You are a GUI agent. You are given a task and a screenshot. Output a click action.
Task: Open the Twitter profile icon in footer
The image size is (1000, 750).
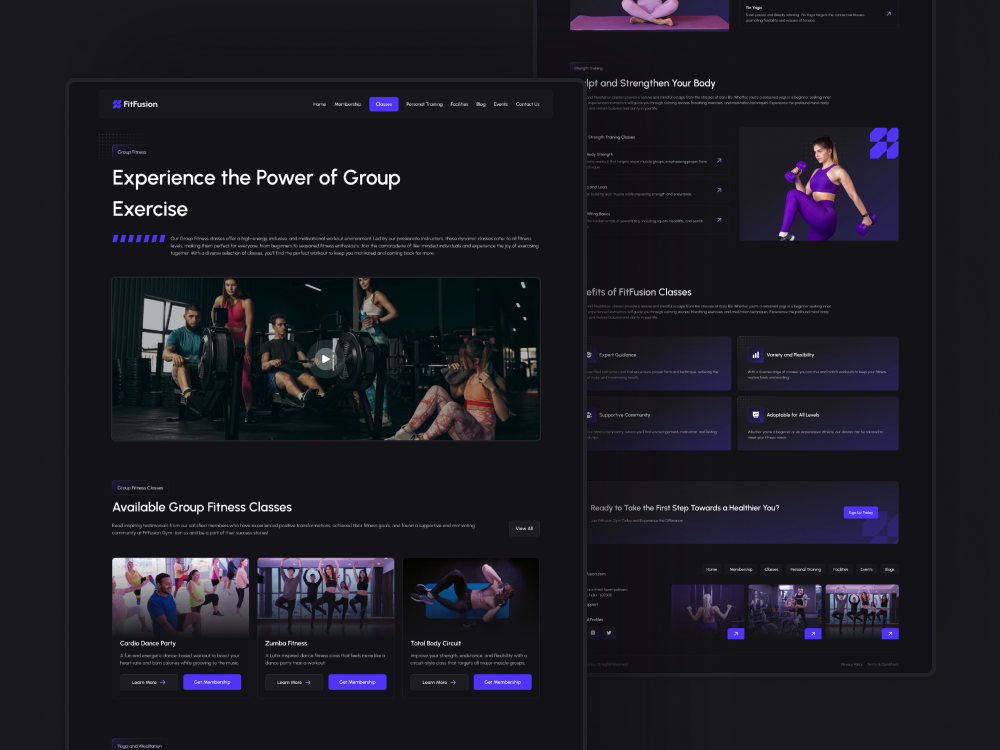coord(608,632)
